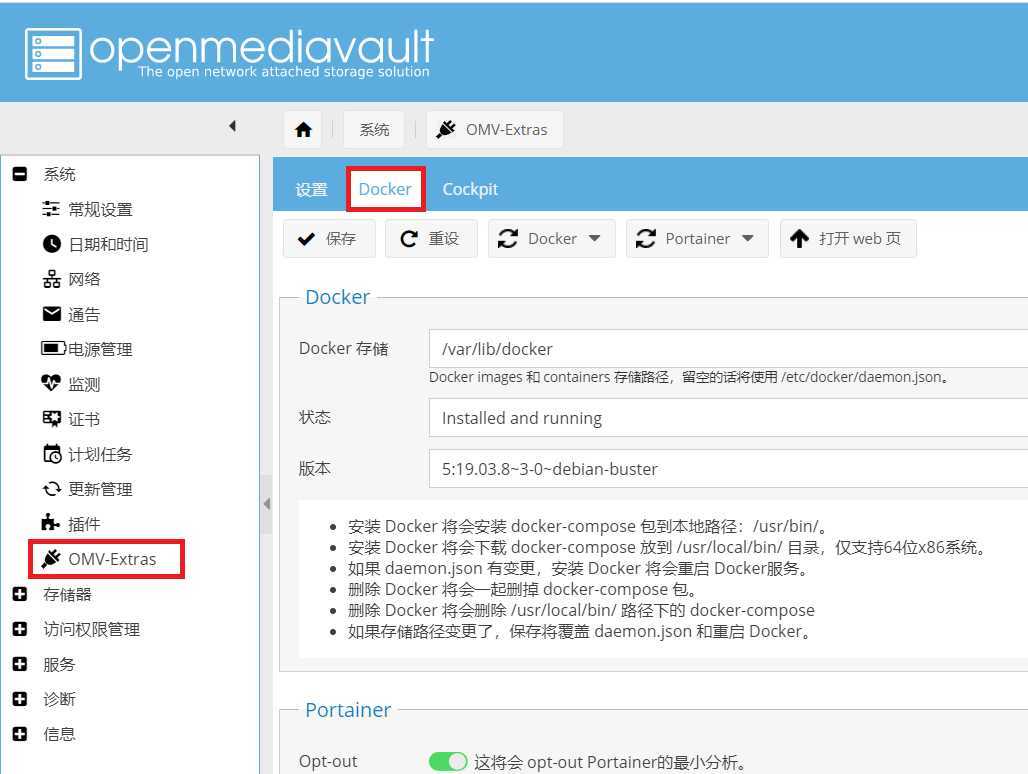Reset the form with 重设

click(431, 239)
